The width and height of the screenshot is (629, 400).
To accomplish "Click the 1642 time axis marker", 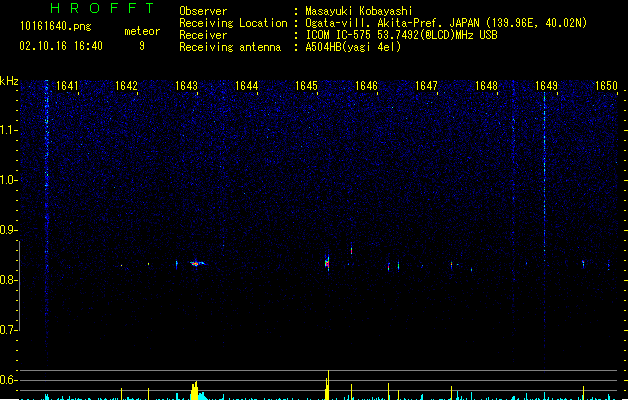I will (x=126, y=86).
